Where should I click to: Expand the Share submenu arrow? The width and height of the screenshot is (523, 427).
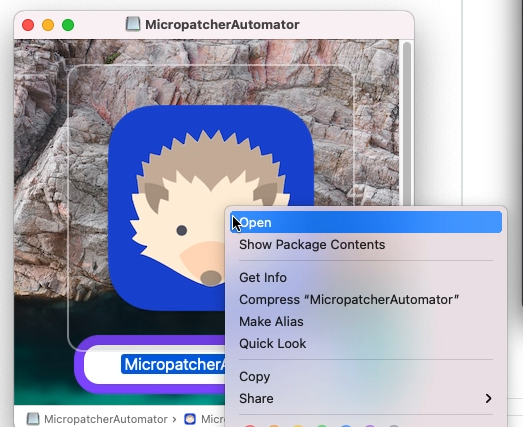[488, 399]
